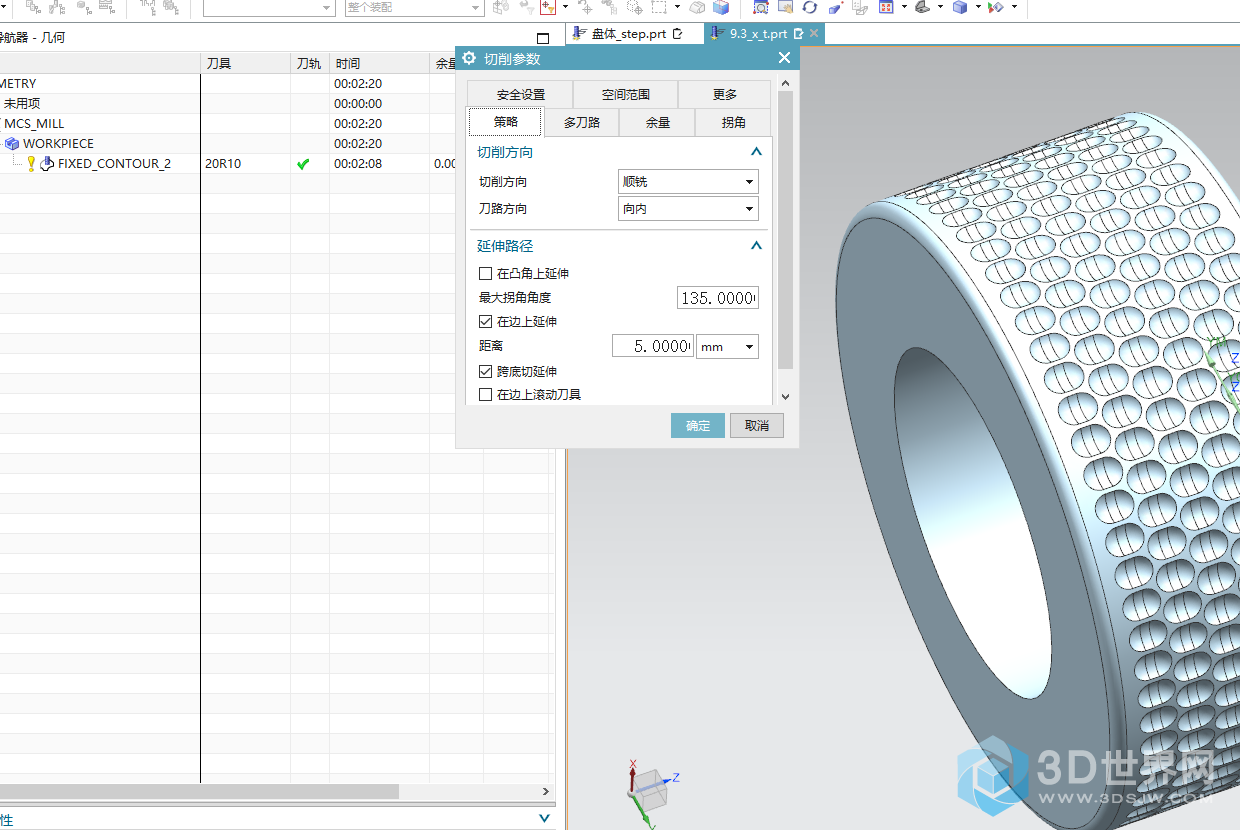Open the mm unit dropdown
This screenshot has width=1240, height=830.
coord(727,347)
